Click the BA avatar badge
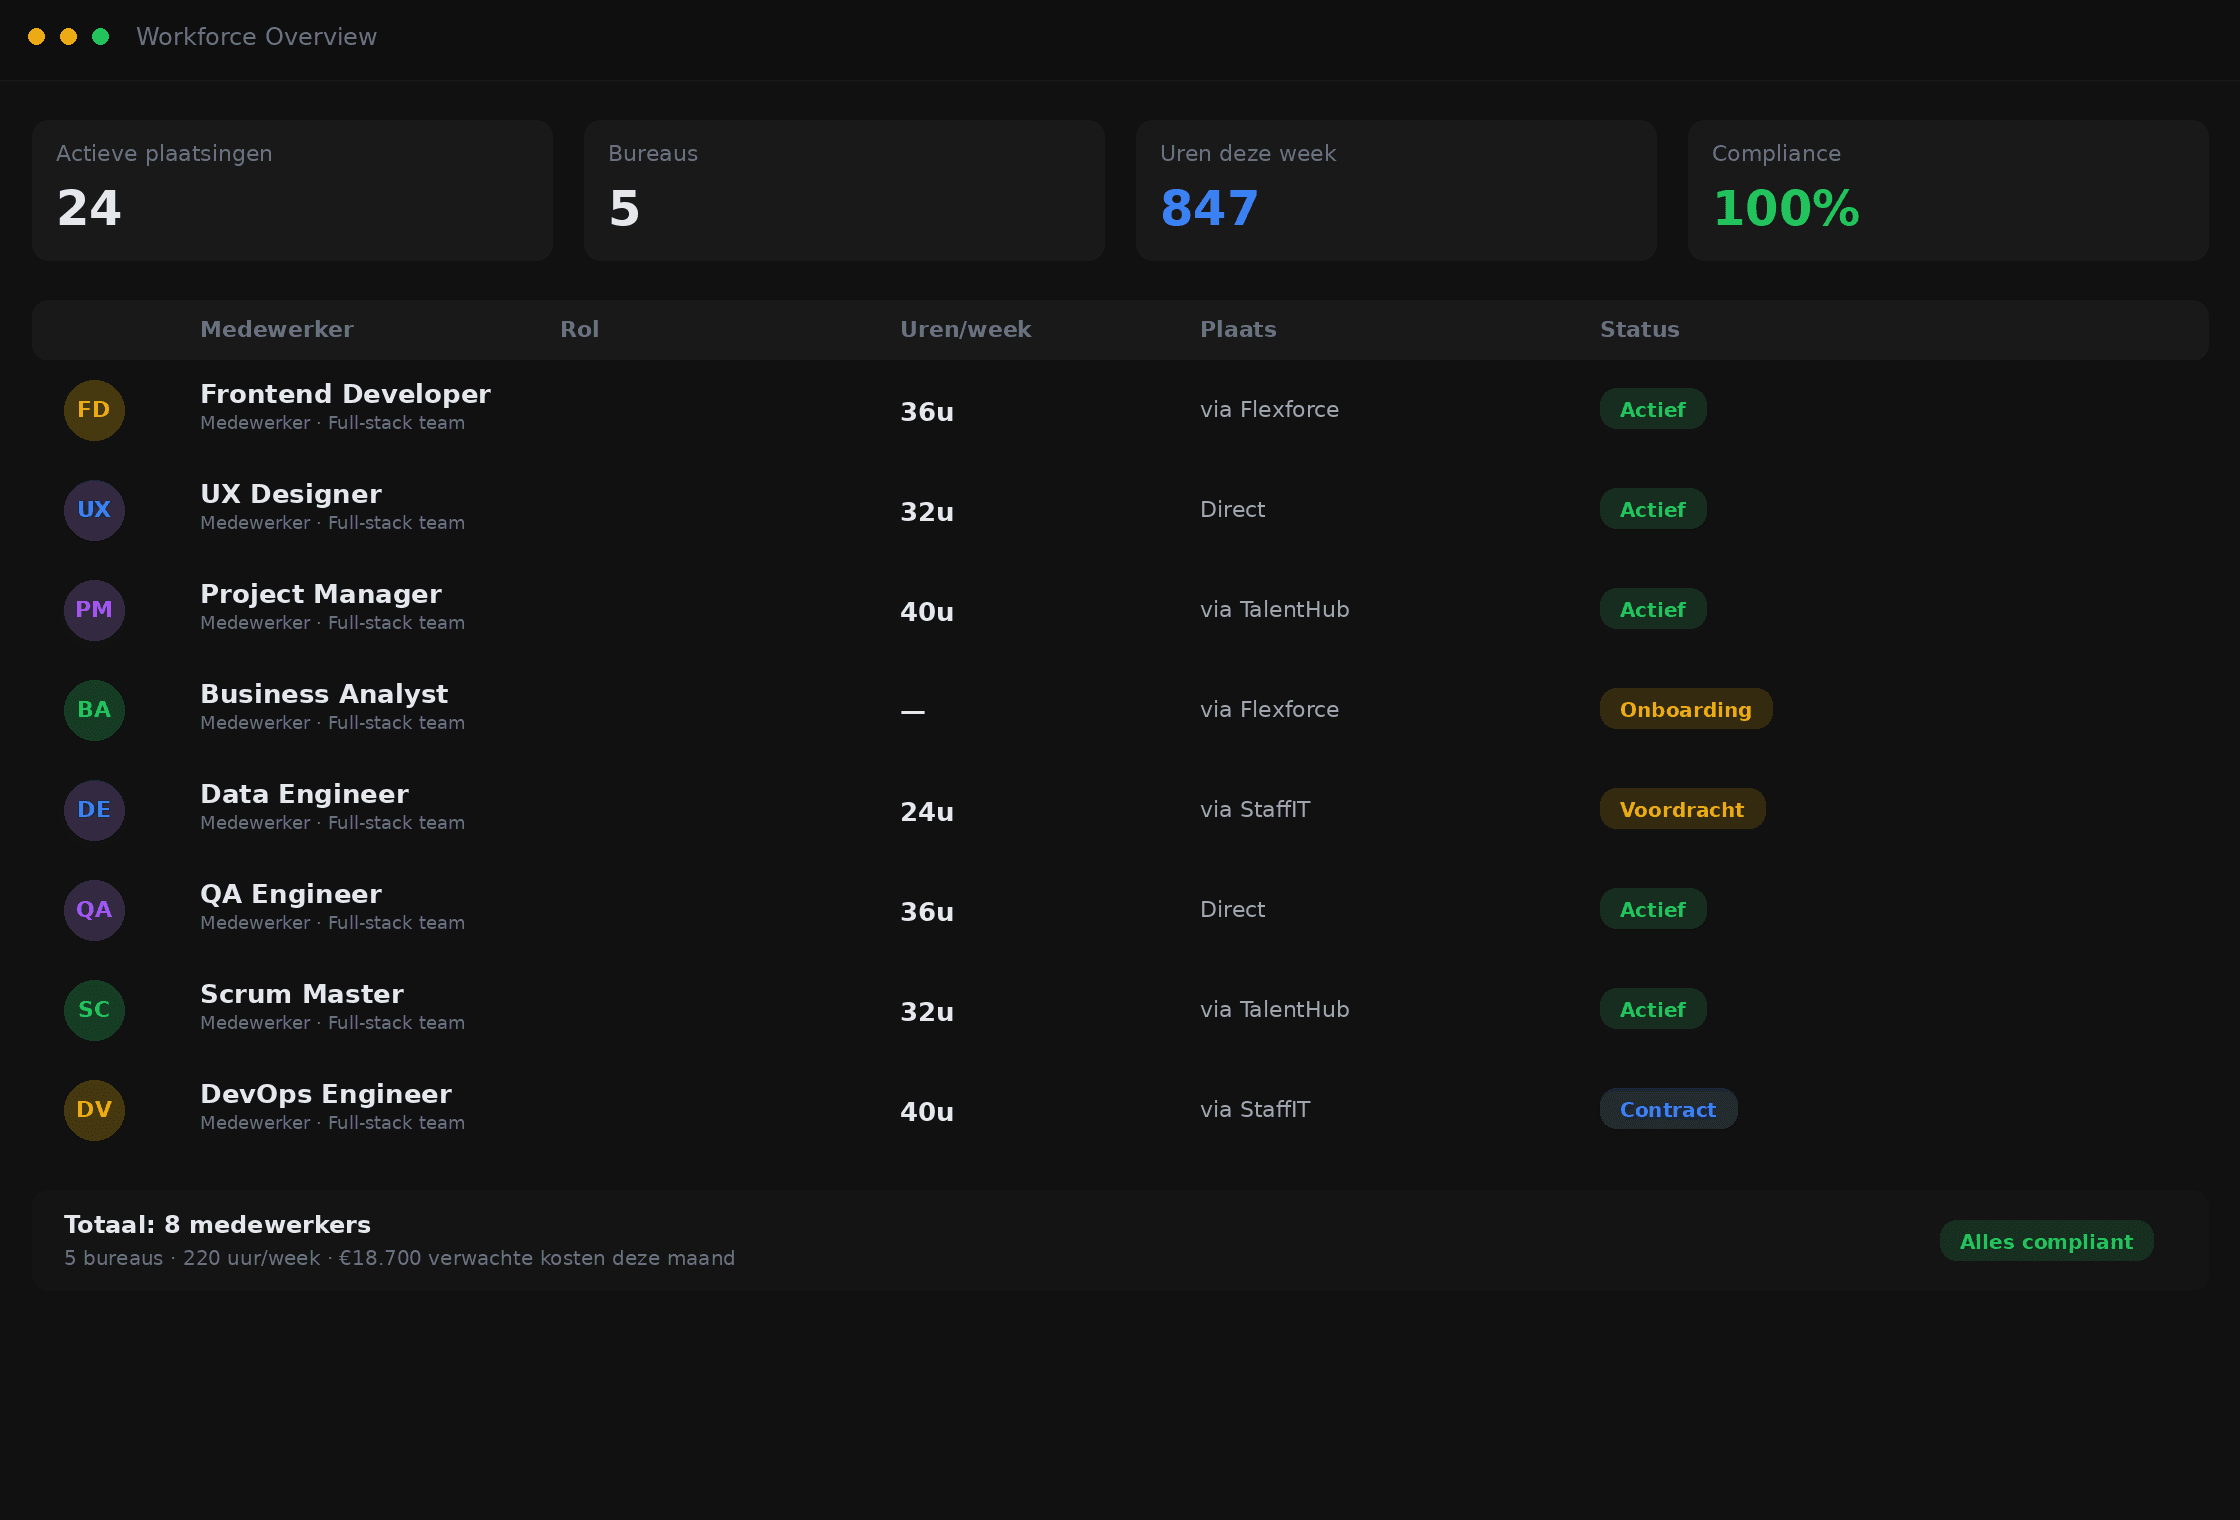Image resolution: width=2240 pixels, height=1520 pixels. (x=94, y=710)
